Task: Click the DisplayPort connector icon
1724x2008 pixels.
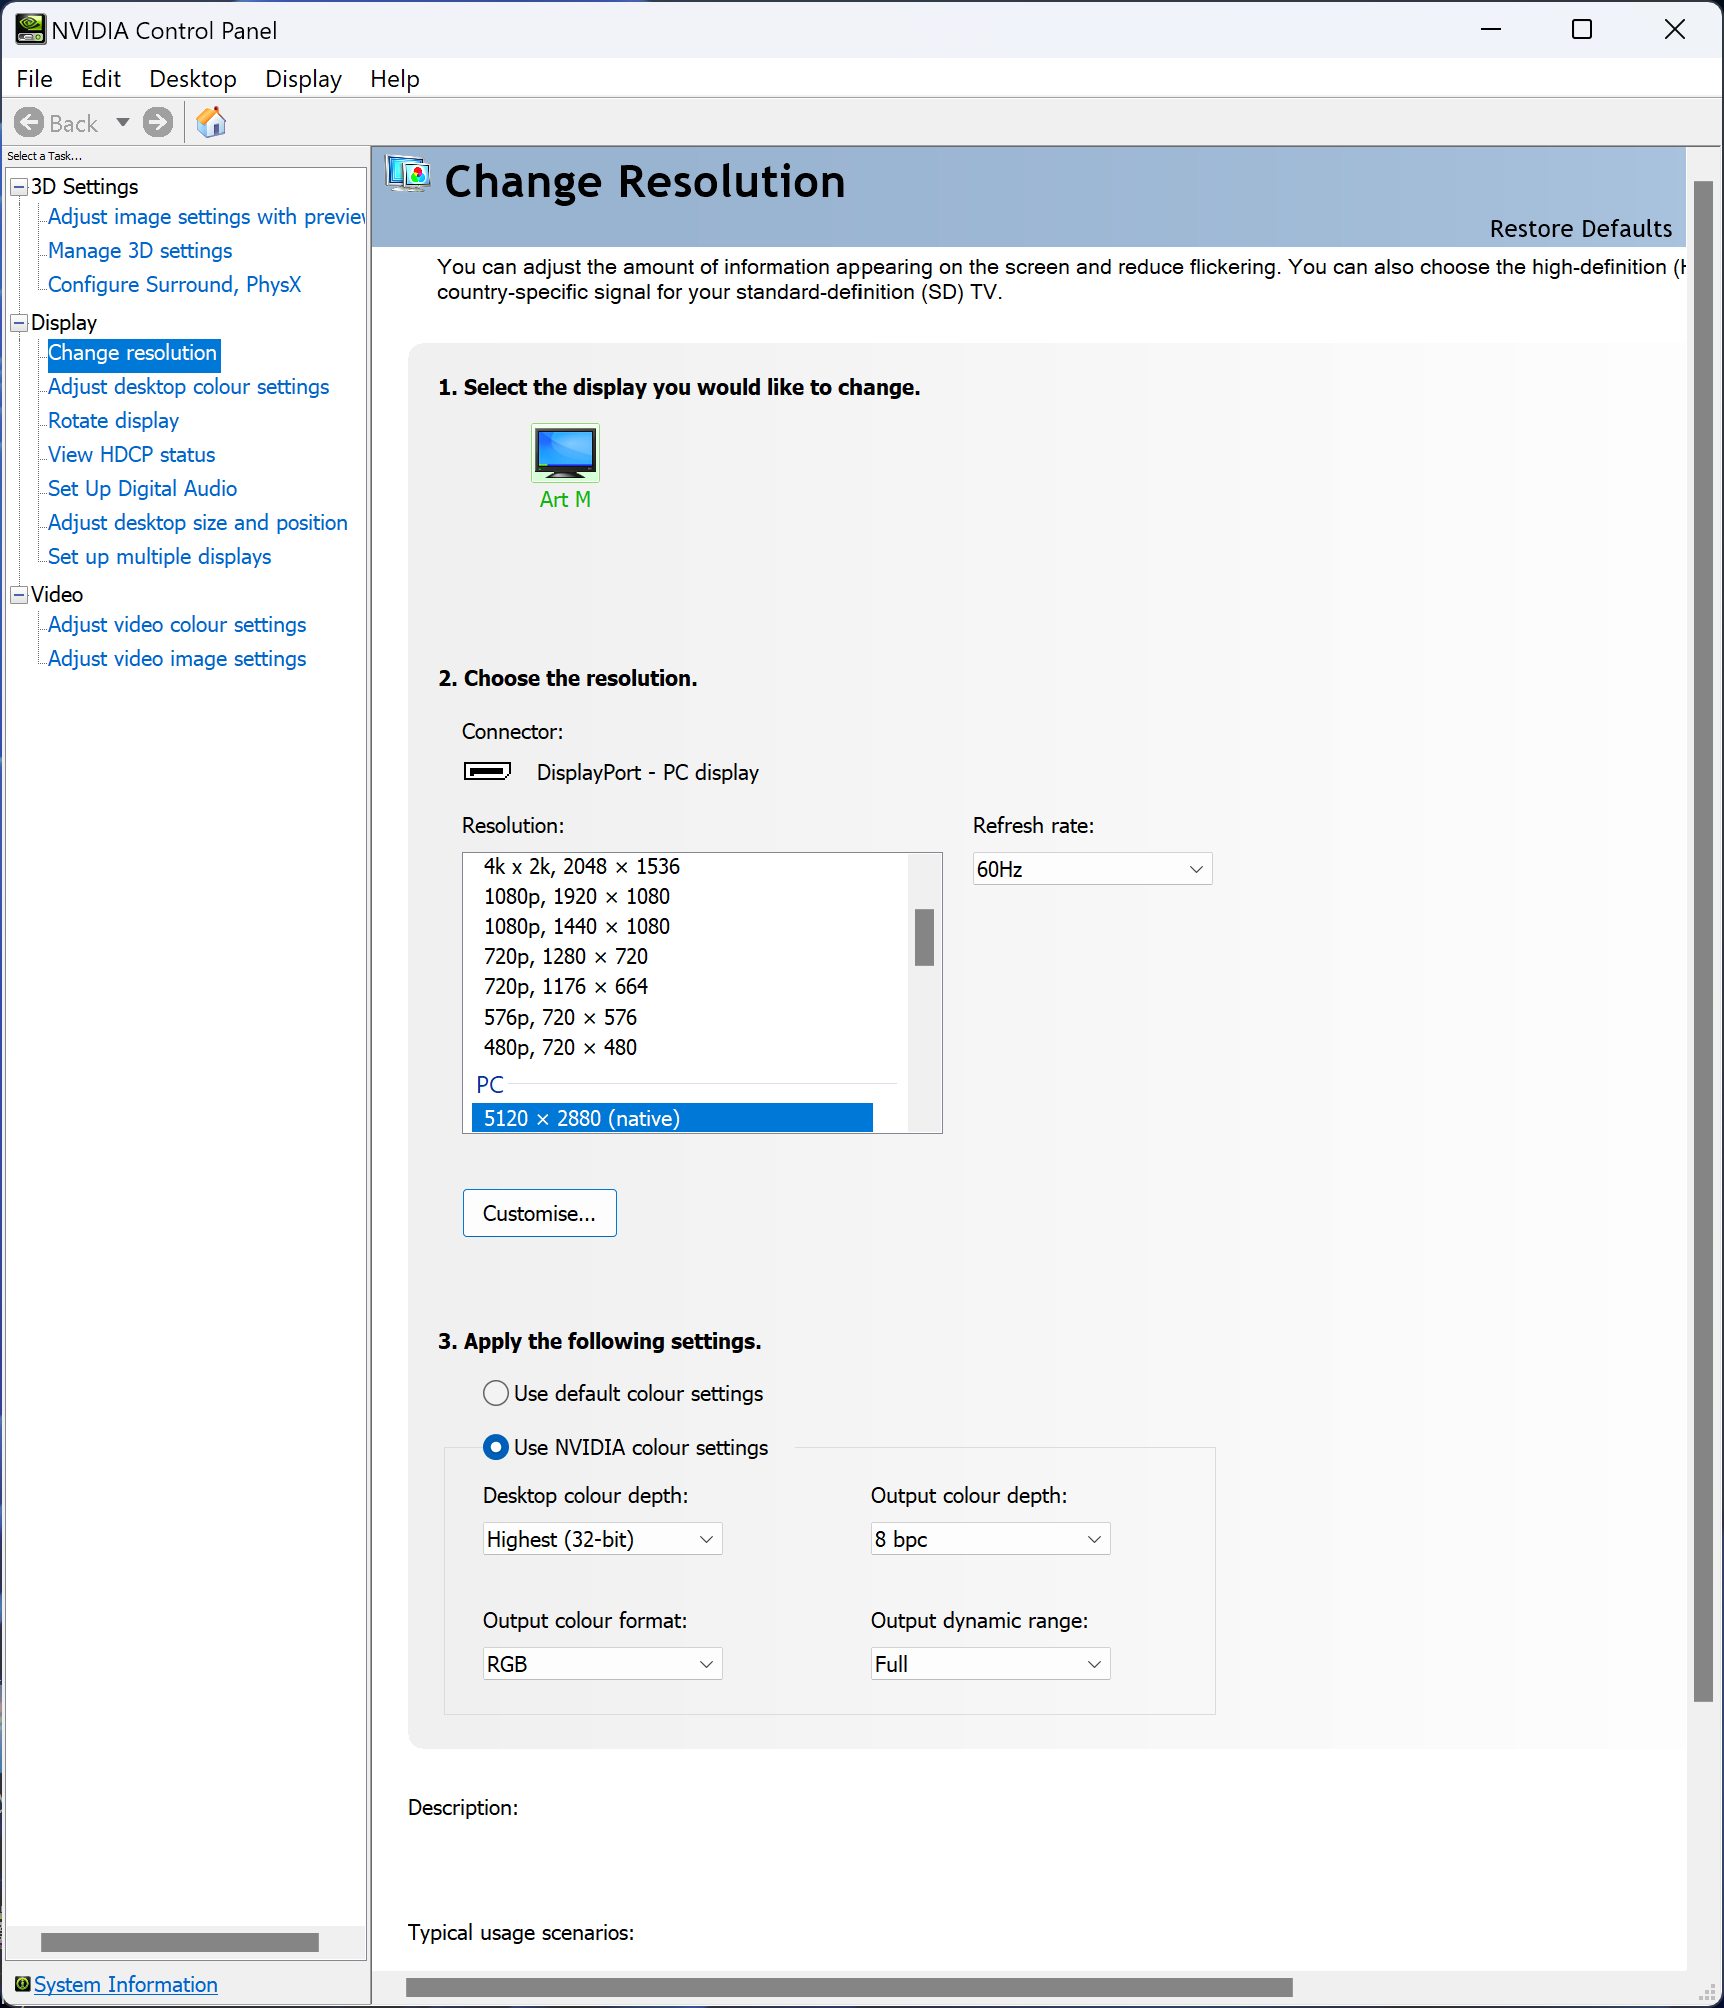Action: pyautogui.click(x=487, y=771)
